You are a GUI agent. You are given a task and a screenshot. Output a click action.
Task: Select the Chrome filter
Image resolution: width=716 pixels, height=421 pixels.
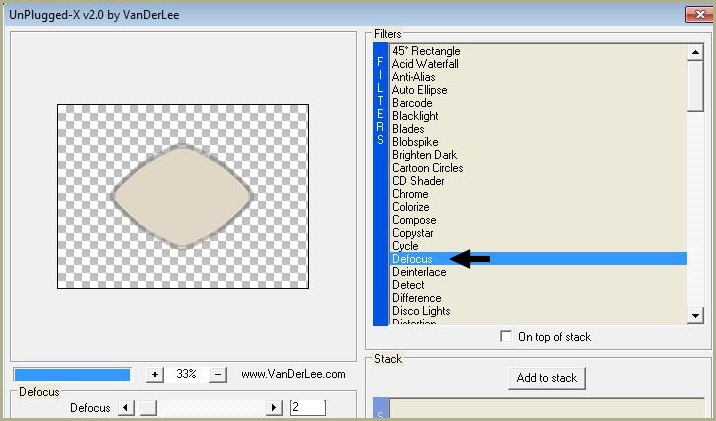410,194
